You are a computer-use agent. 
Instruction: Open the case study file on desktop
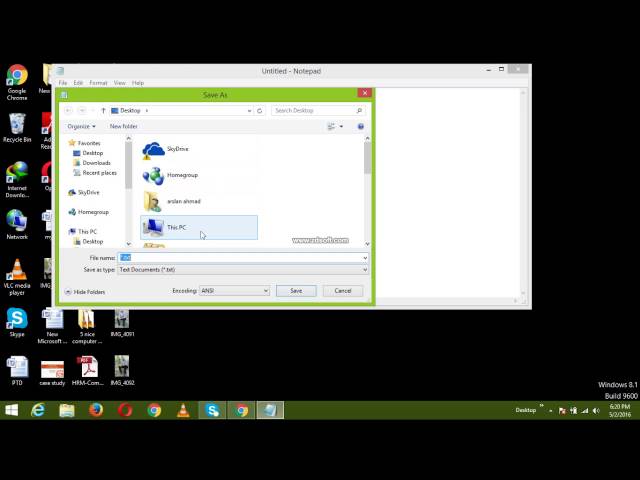click(x=52, y=373)
